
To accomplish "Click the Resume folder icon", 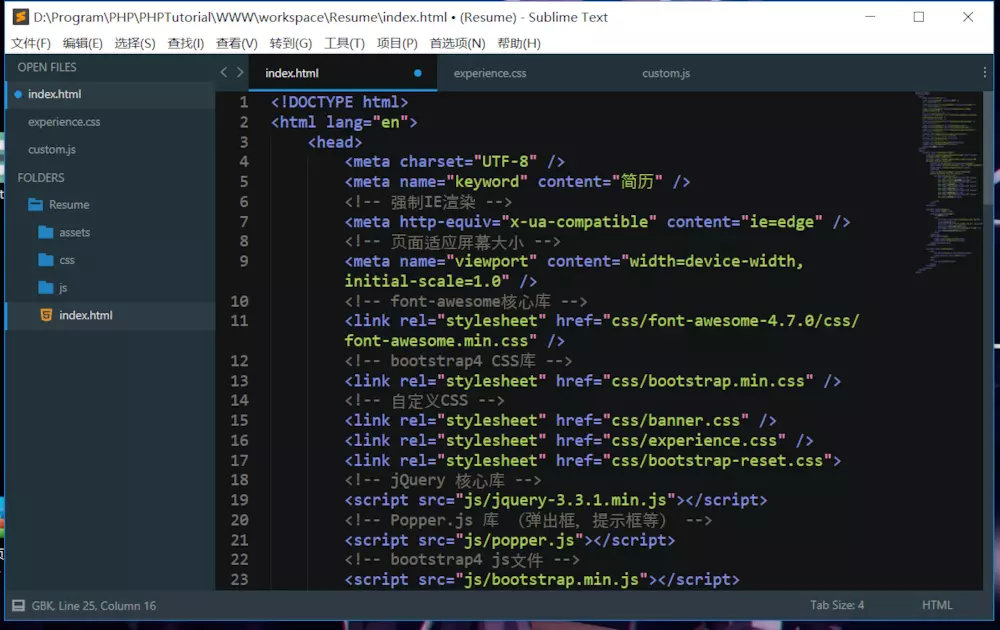I will point(36,205).
